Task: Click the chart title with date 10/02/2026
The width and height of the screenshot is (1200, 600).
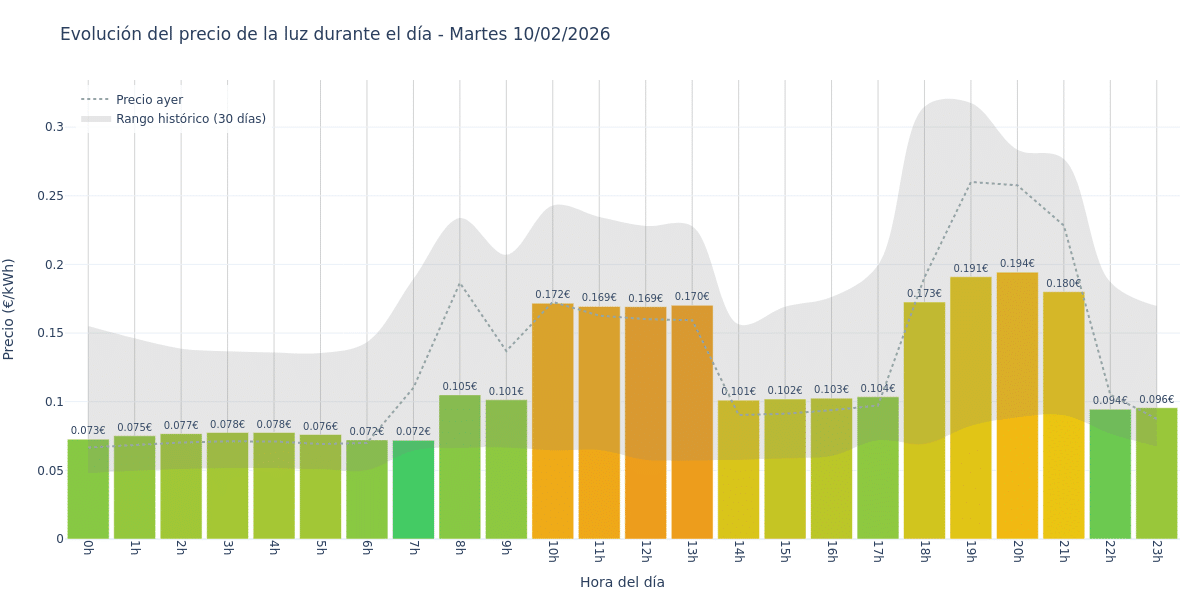Action: (x=335, y=34)
